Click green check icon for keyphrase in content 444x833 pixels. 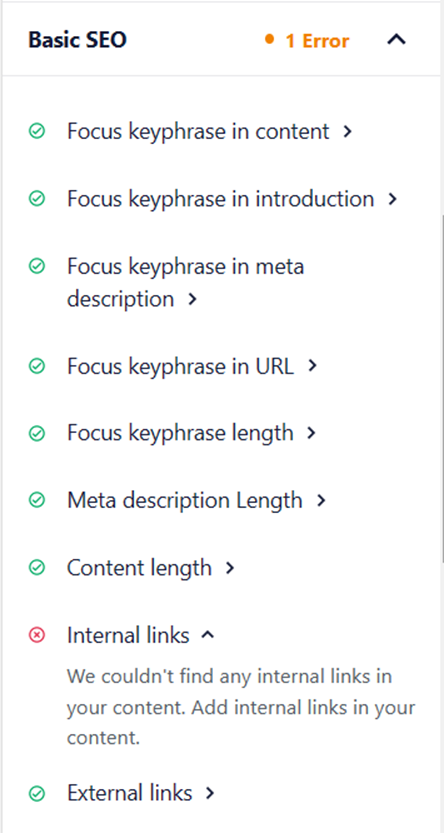pos(37,131)
